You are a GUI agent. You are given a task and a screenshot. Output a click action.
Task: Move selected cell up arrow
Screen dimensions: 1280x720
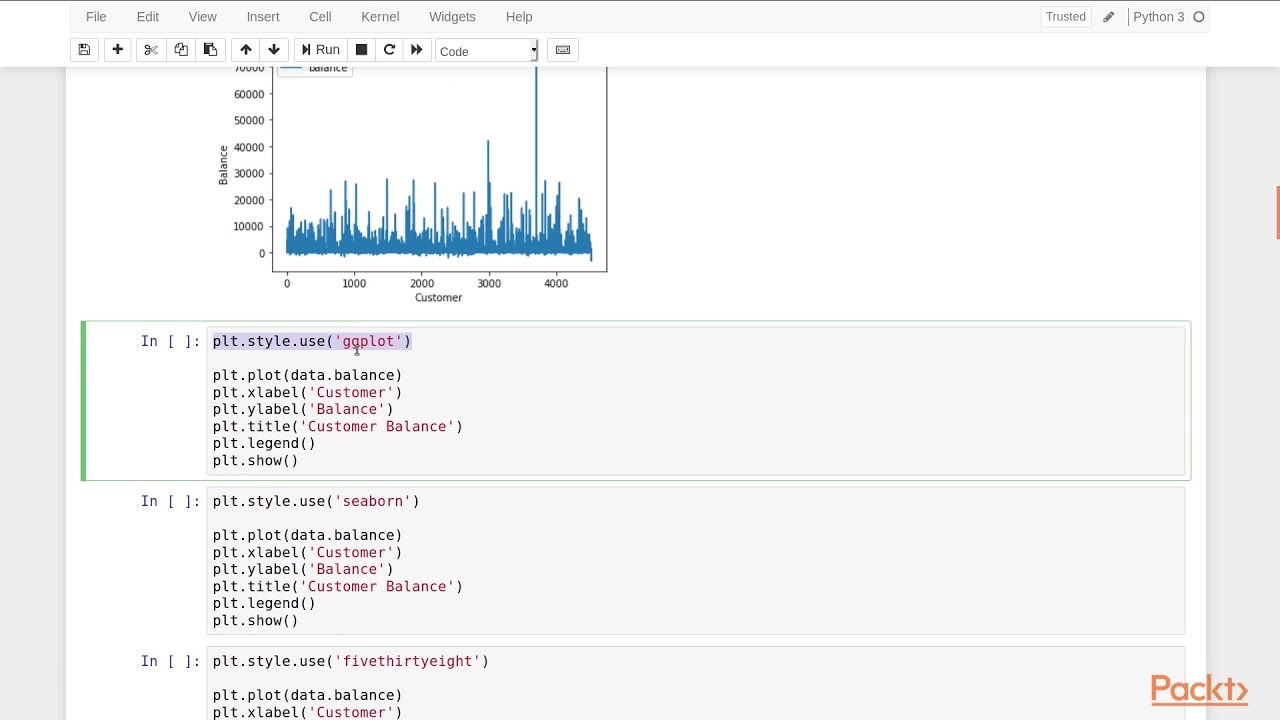coord(245,50)
